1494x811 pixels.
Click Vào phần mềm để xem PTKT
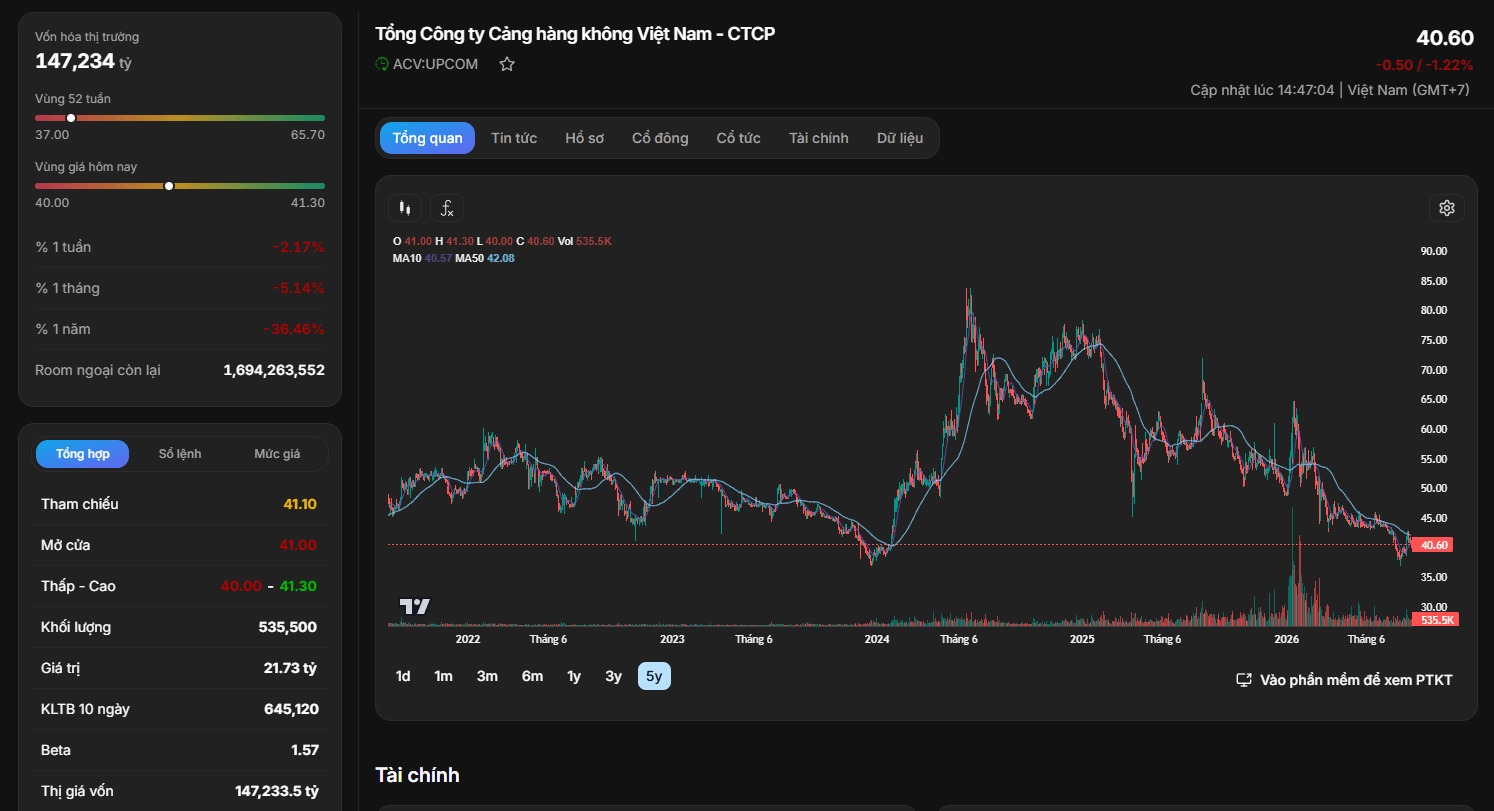(x=1356, y=680)
